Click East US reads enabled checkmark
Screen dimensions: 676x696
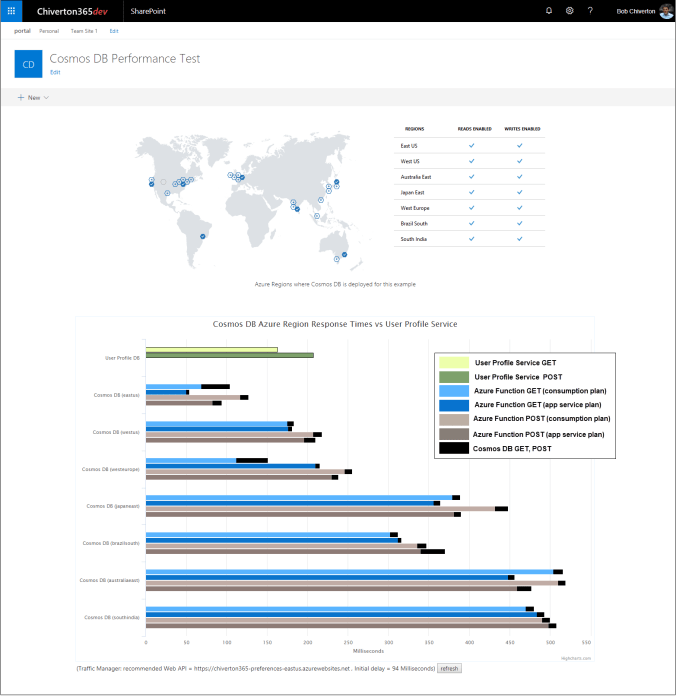tap(471, 145)
